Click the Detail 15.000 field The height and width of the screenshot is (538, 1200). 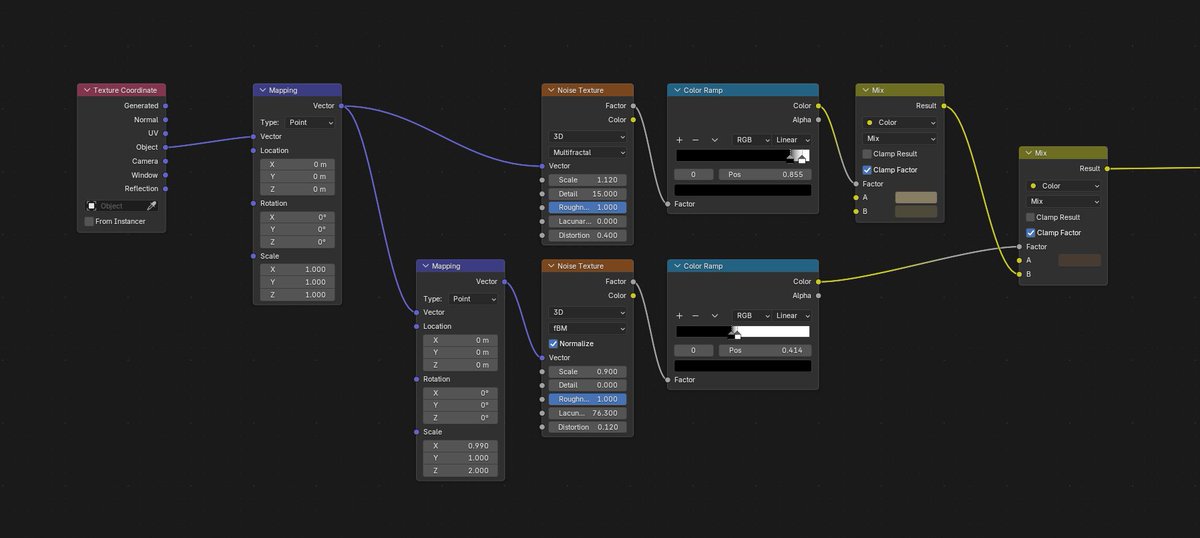(x=588, y=194)
